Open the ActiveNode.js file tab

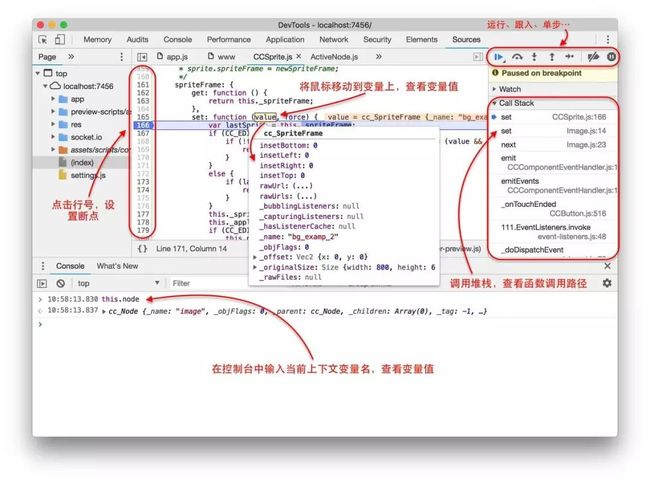334,57
